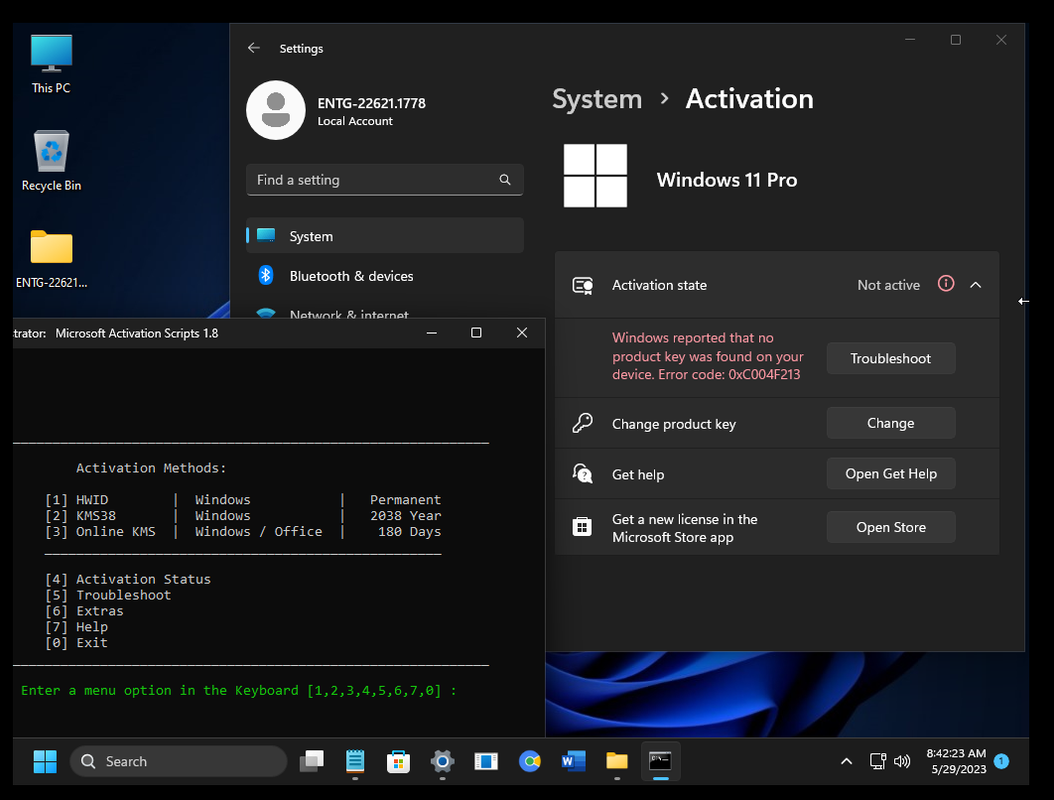1054x800 pixels.
Task: Open File Explorer from the taskbar
Action: (617, 761)
